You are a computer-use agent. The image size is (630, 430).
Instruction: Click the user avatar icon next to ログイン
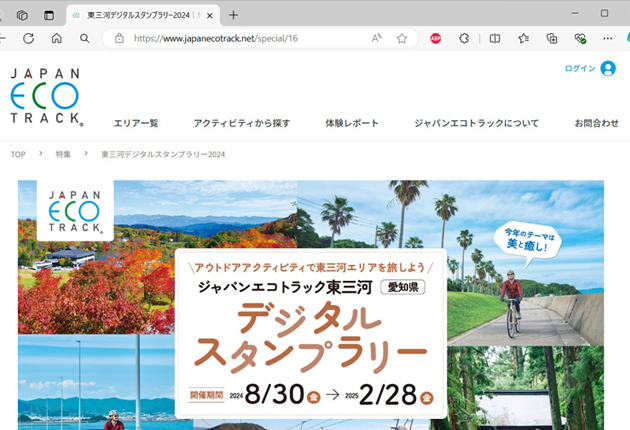coord(608,68)
